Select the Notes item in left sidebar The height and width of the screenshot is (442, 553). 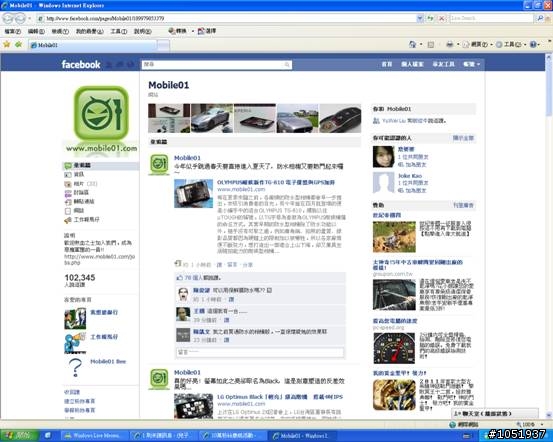[74, 211]
